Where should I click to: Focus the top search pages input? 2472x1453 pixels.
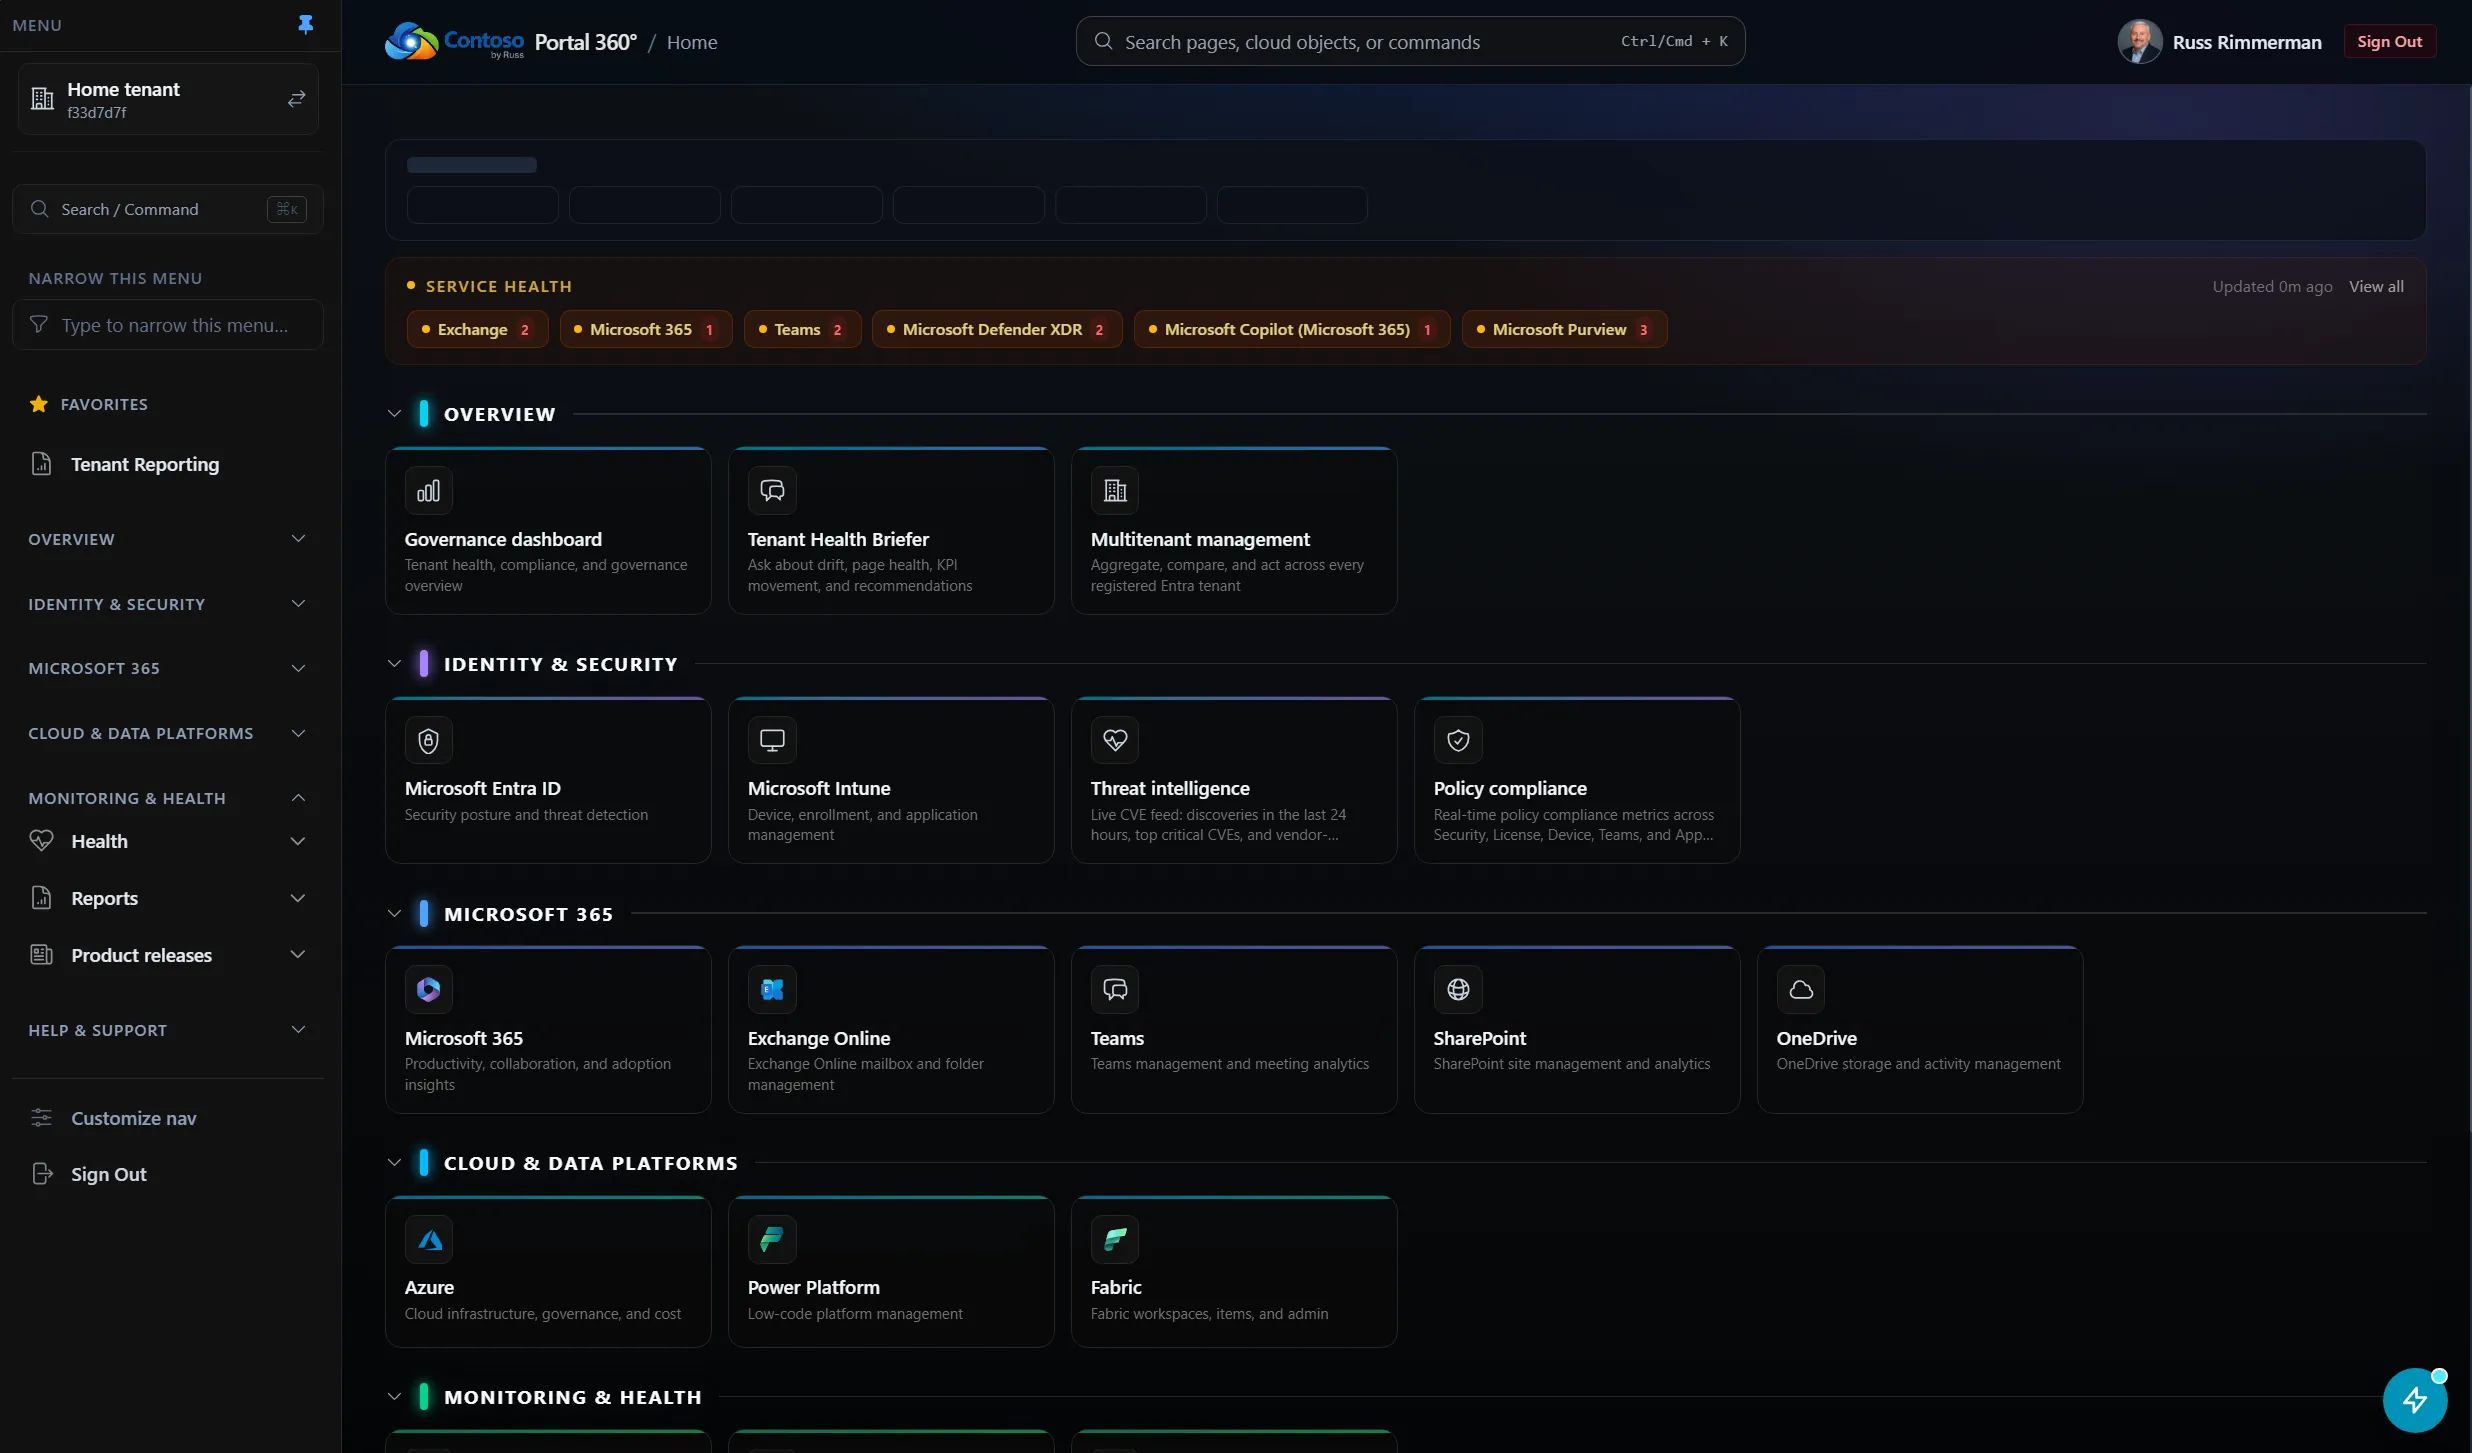(x=1410, y=42)
